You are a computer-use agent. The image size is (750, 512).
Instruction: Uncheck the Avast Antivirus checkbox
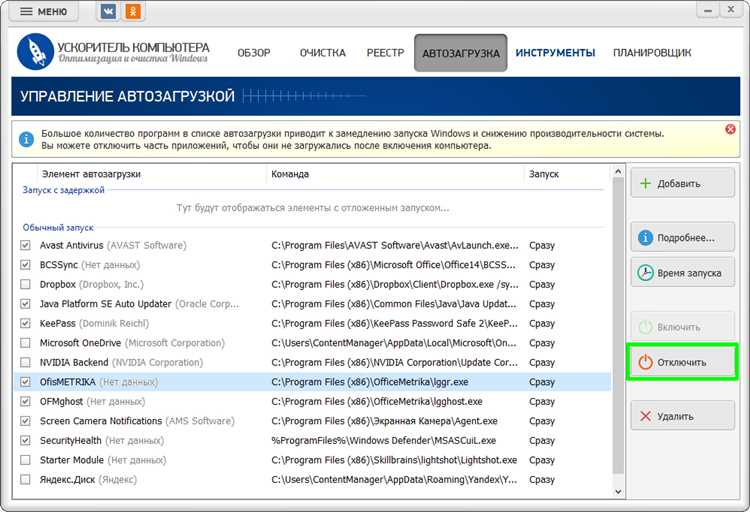[25, 245]
